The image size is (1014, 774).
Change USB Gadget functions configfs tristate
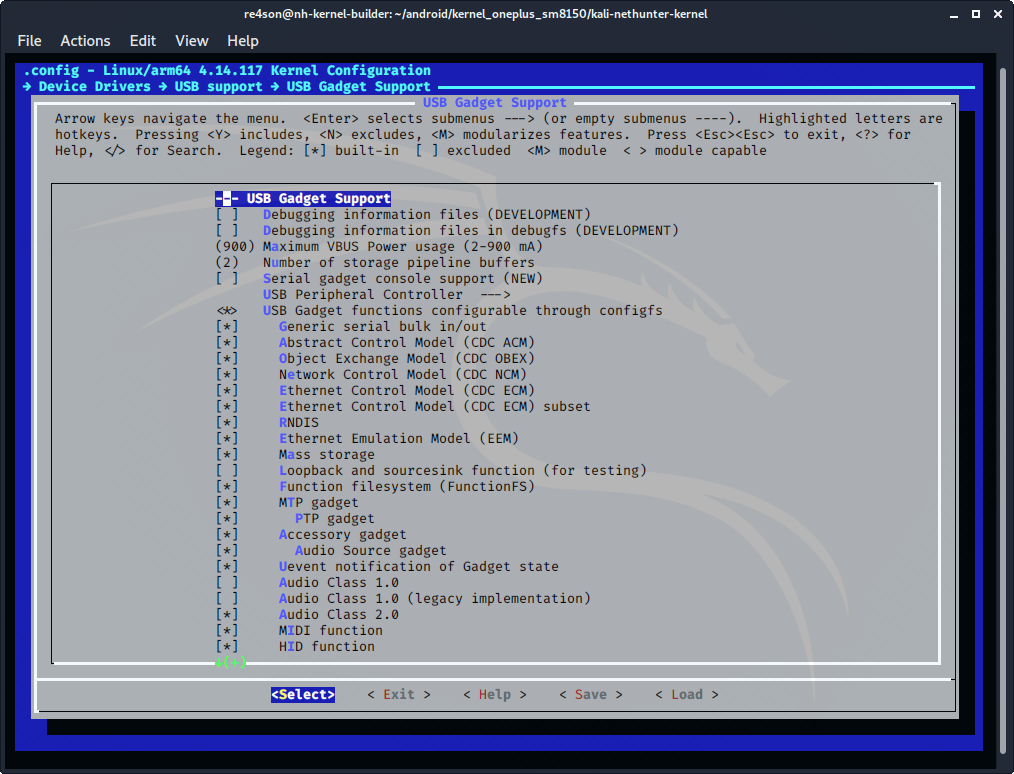coord(227,311)
